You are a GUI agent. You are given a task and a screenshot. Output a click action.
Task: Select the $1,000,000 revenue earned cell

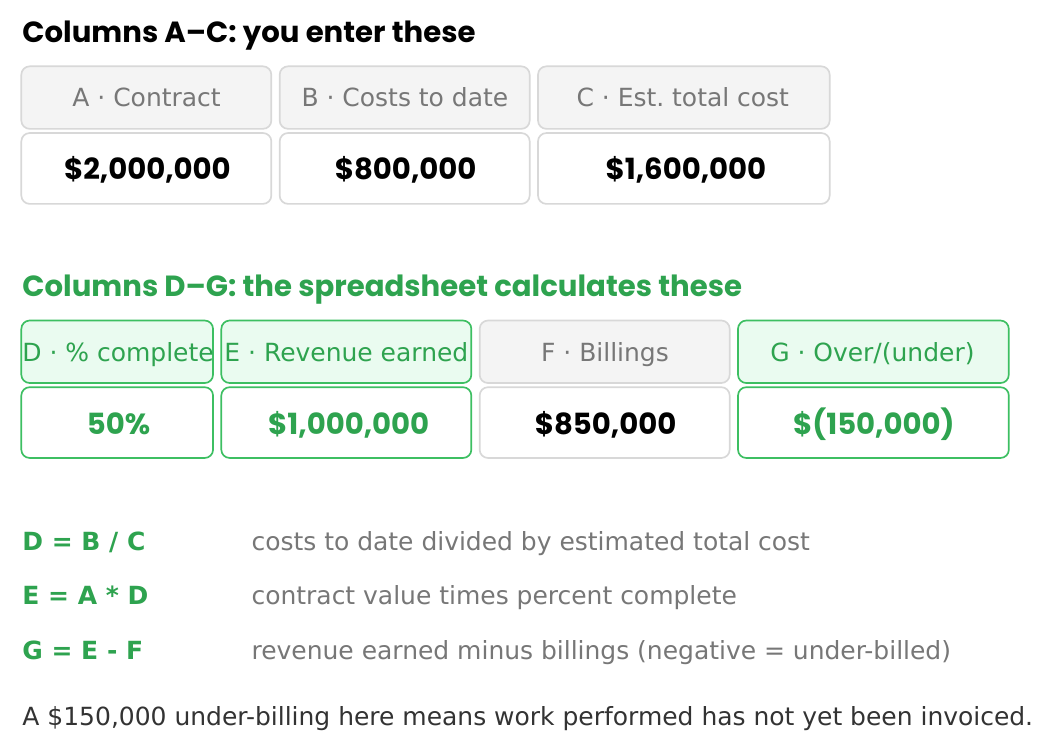click(346, 423)
